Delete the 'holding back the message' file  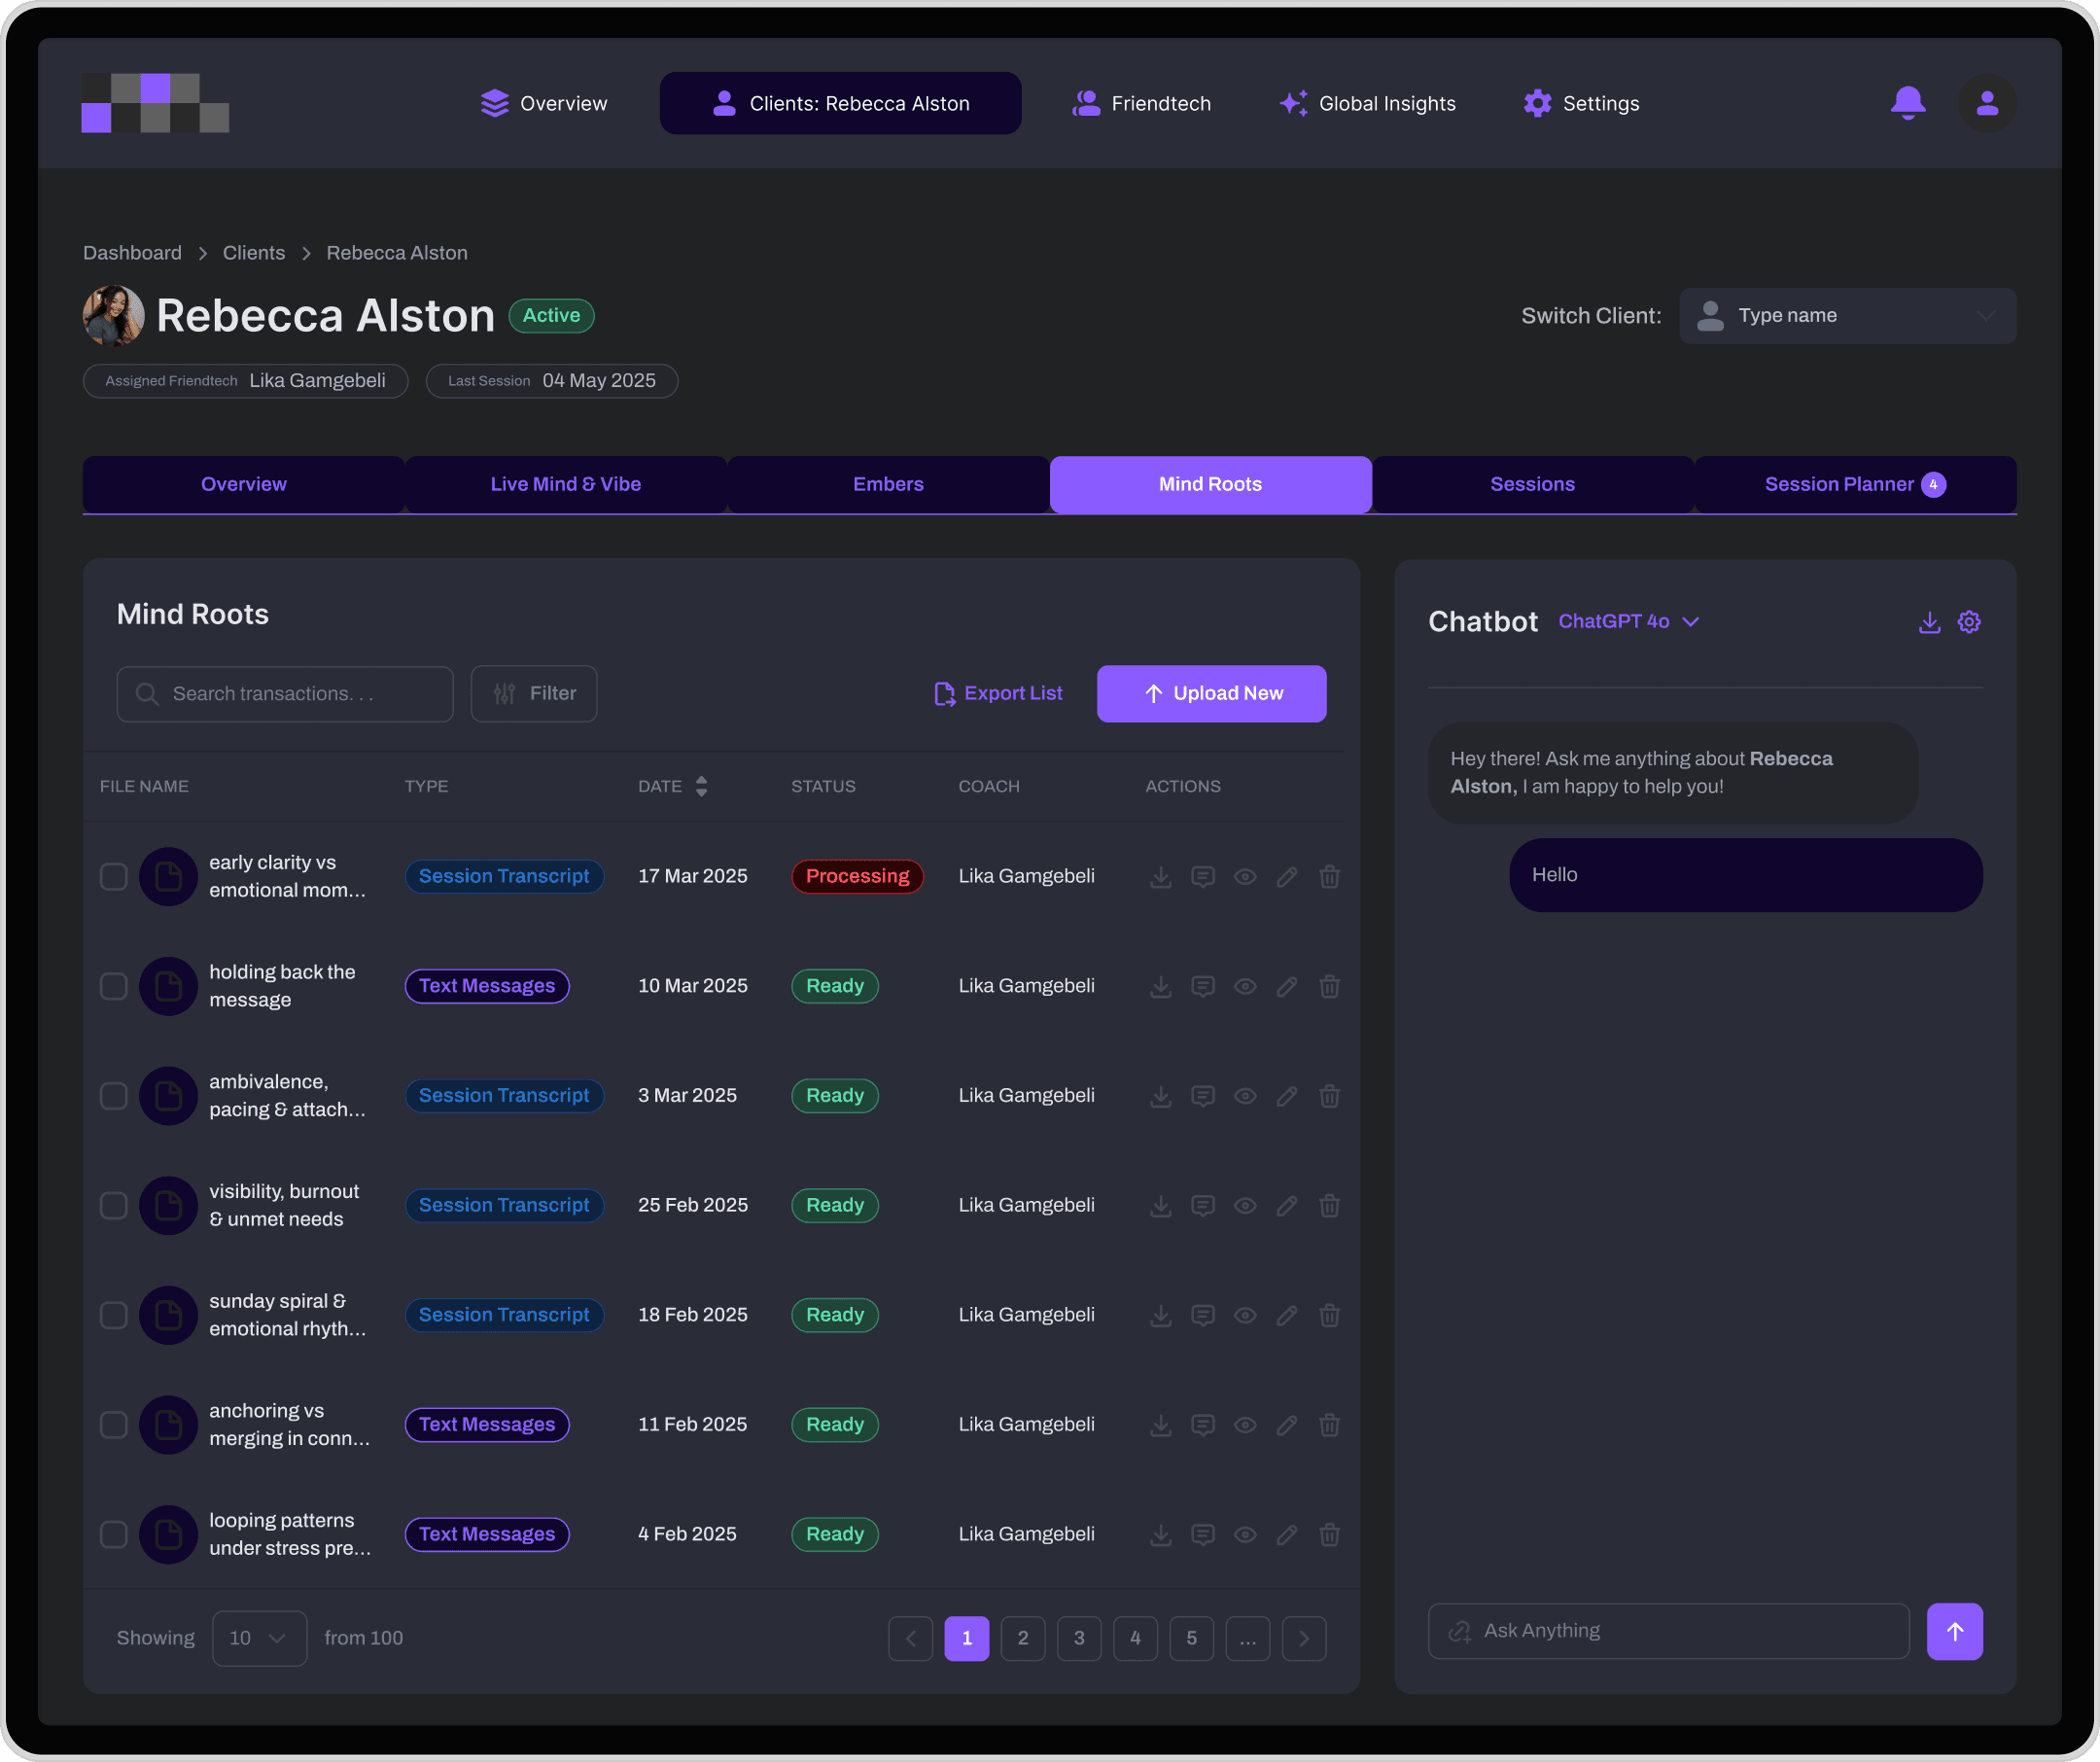(x=1328, y=986)
